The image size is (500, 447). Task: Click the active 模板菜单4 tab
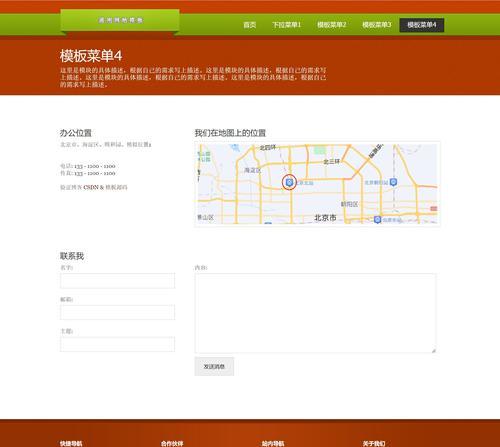[x=422, y=25]
